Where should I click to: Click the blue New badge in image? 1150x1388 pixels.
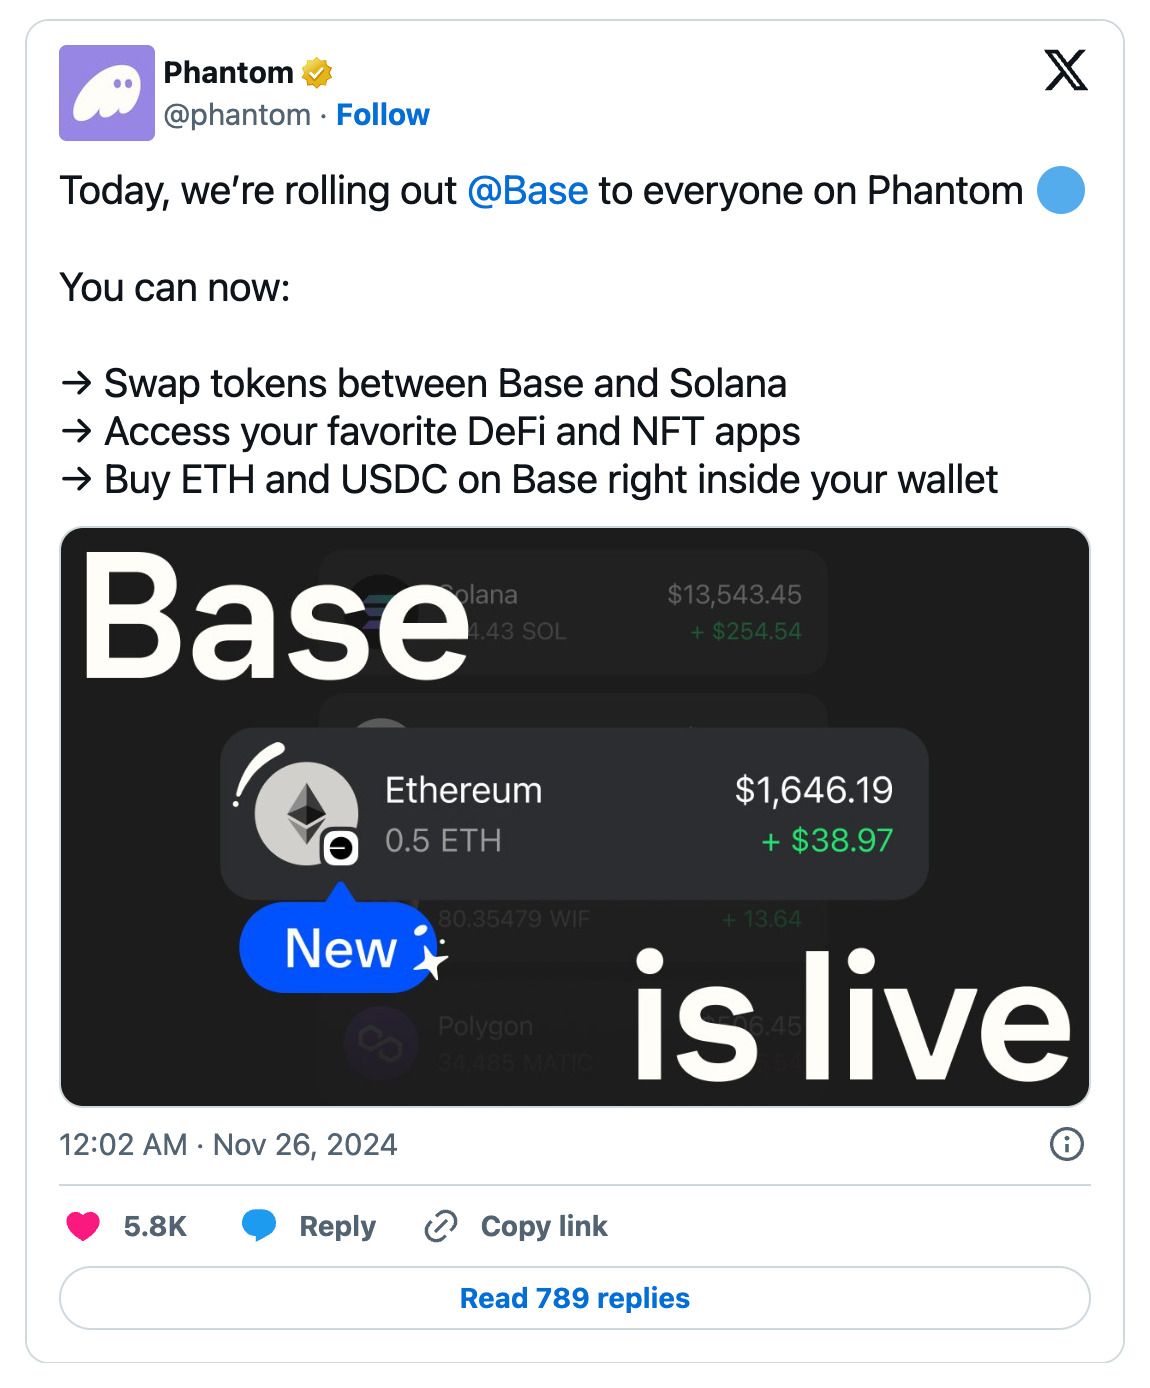coord(338,947)
